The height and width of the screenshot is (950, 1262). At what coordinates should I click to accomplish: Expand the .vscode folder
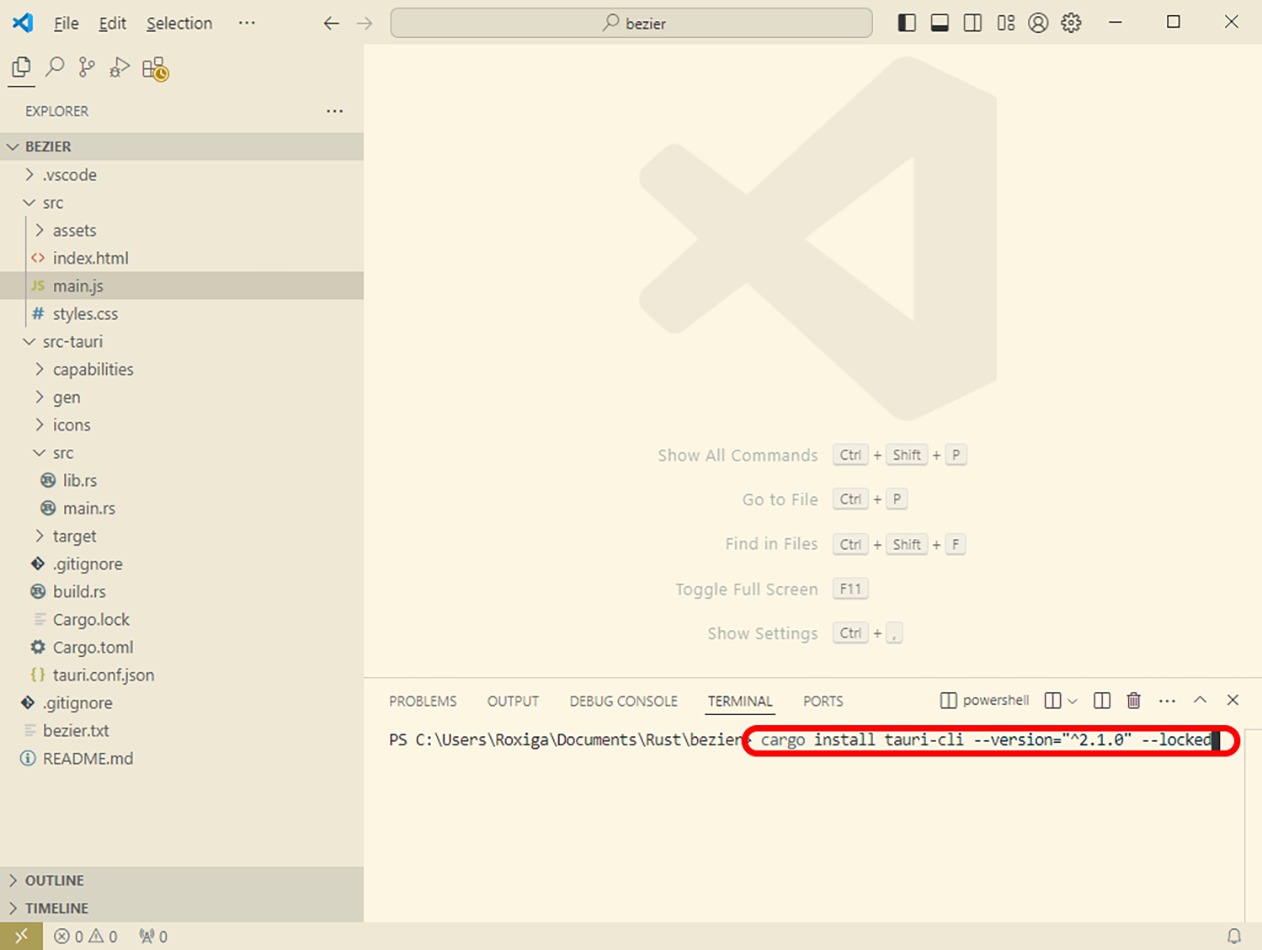point(182,175)
